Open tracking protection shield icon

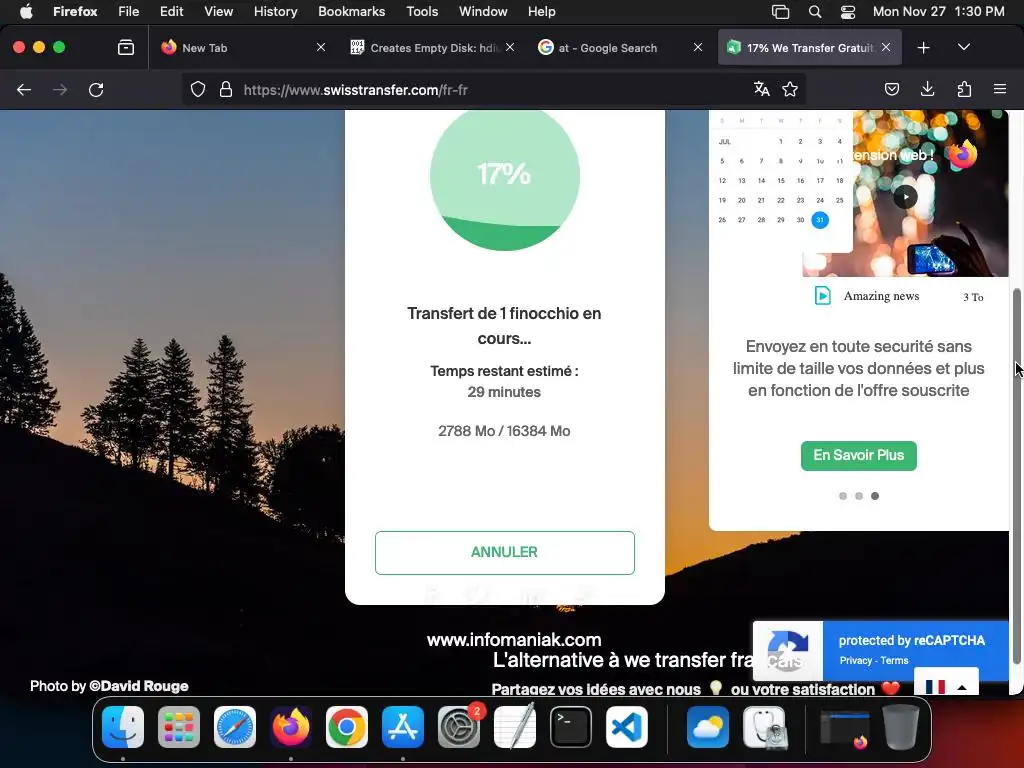[x=198, y=89]
